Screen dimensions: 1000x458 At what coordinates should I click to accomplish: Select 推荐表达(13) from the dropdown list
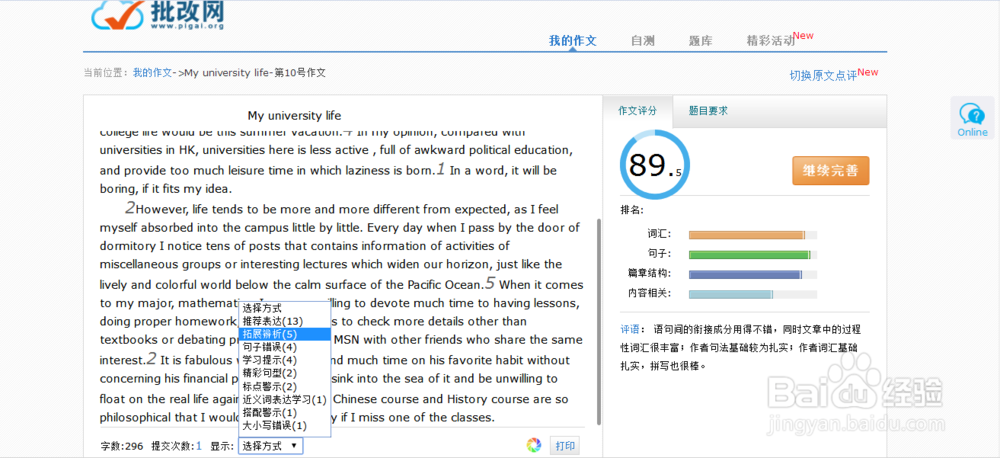(272, 321)
